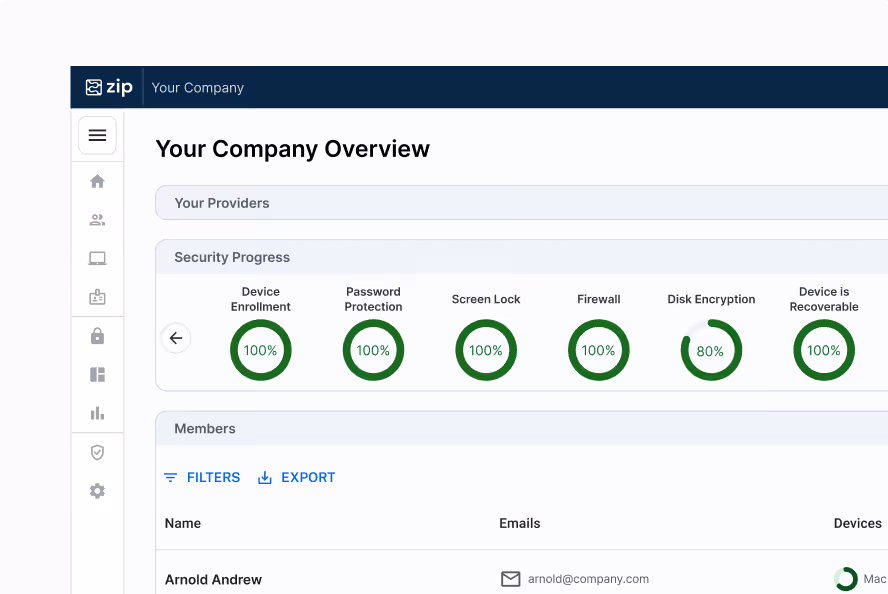
Task: Click the EXPORT button
Action: click(x=296, y=477)
